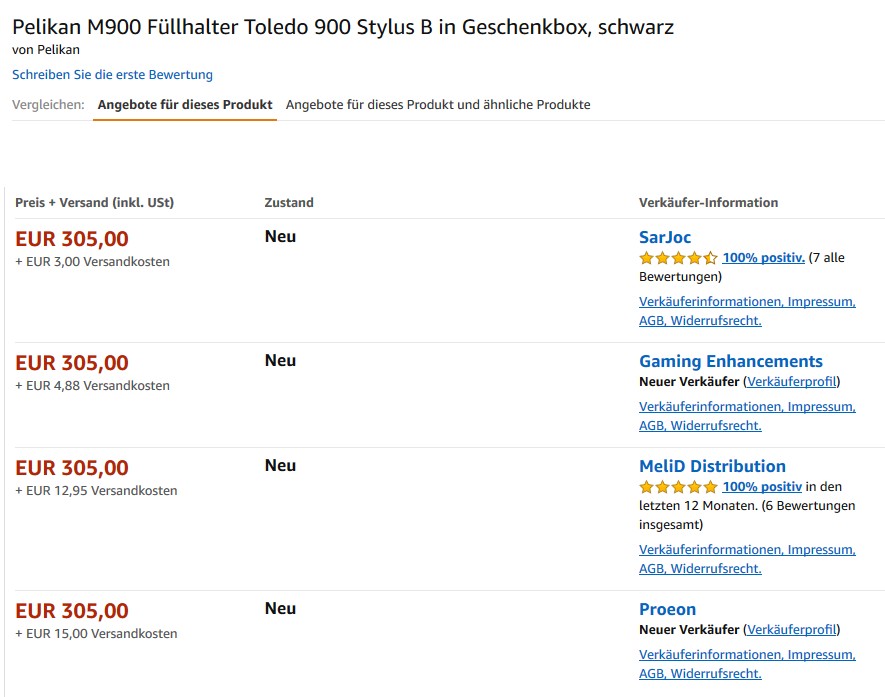
Task: Click 'Vergleichen:' label
Action: coord(48,105)
